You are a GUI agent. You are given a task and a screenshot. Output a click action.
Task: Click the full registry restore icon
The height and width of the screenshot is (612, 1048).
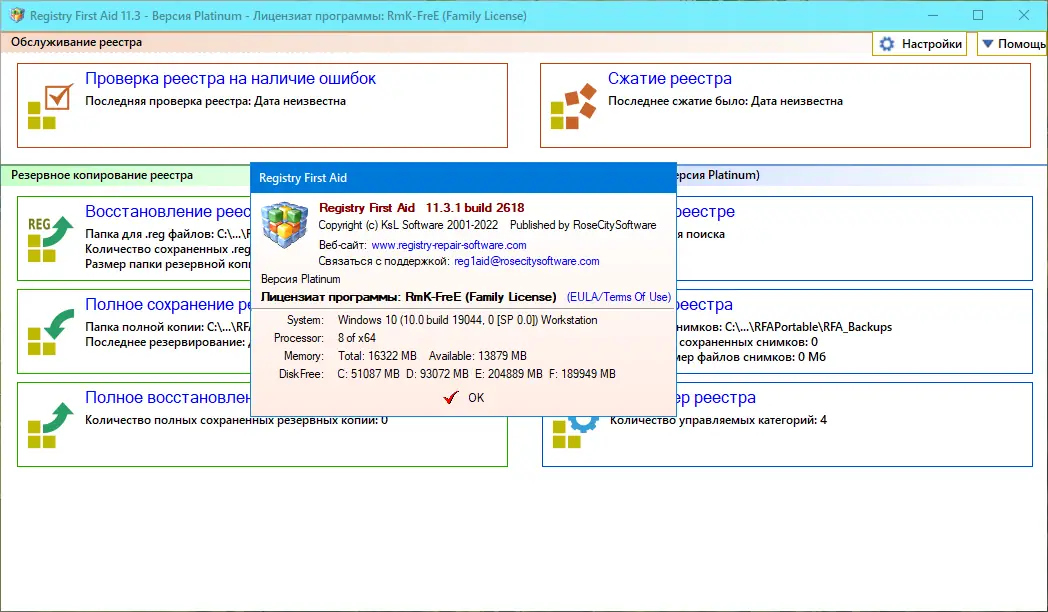(50, 425)
